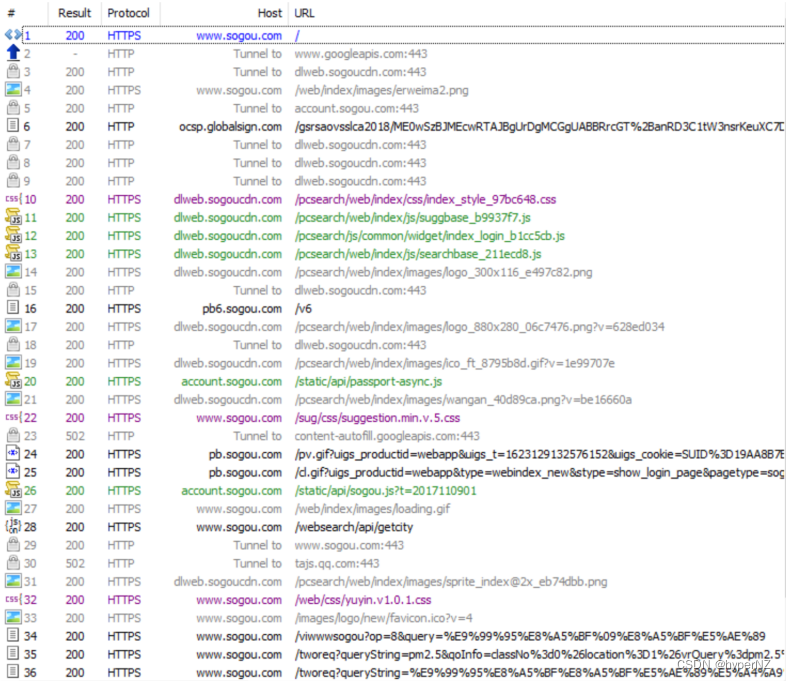
Task: Select the account.sogou.com:443 tunnel URL
Action: click(356, 108)
